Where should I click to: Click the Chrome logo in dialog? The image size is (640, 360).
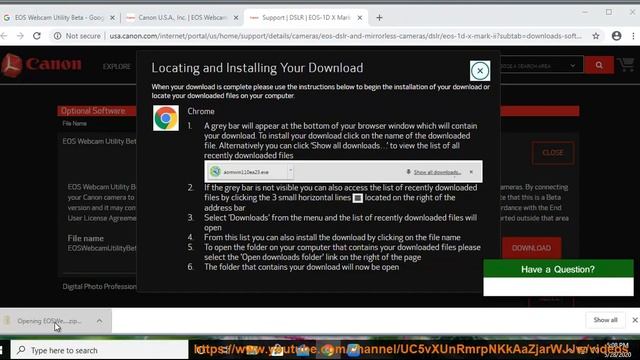[x=166, y=118]
